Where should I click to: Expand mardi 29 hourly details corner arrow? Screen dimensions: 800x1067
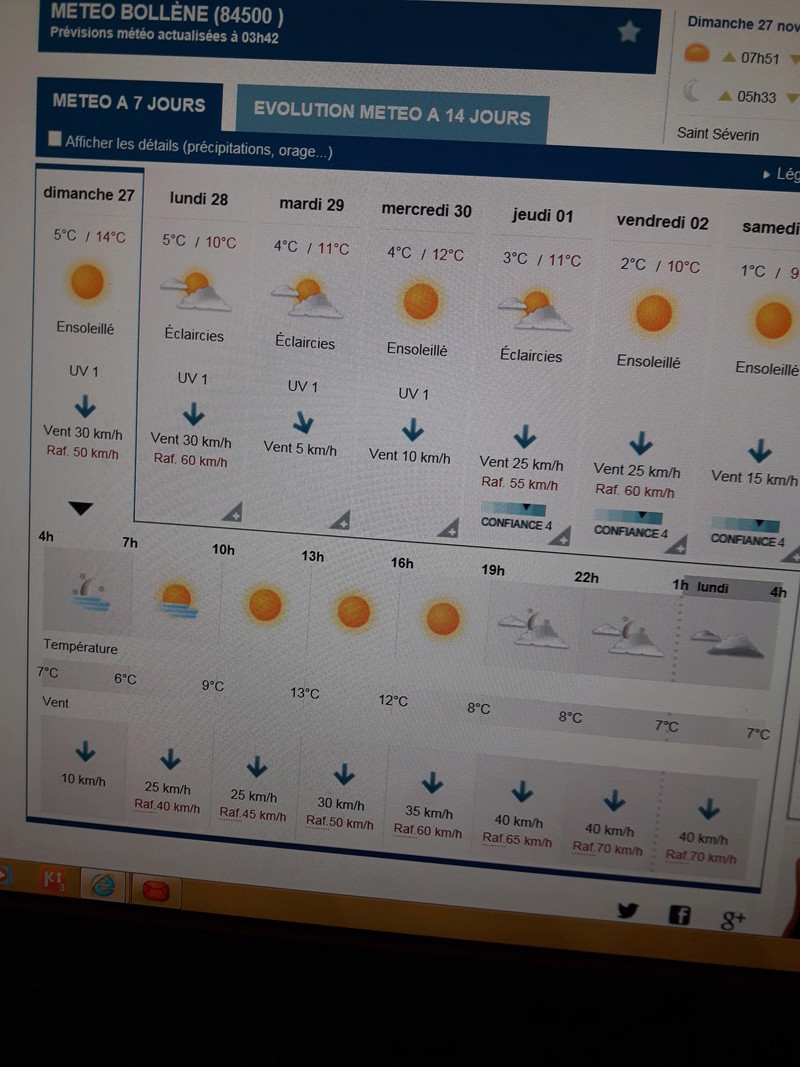(340, 520)
